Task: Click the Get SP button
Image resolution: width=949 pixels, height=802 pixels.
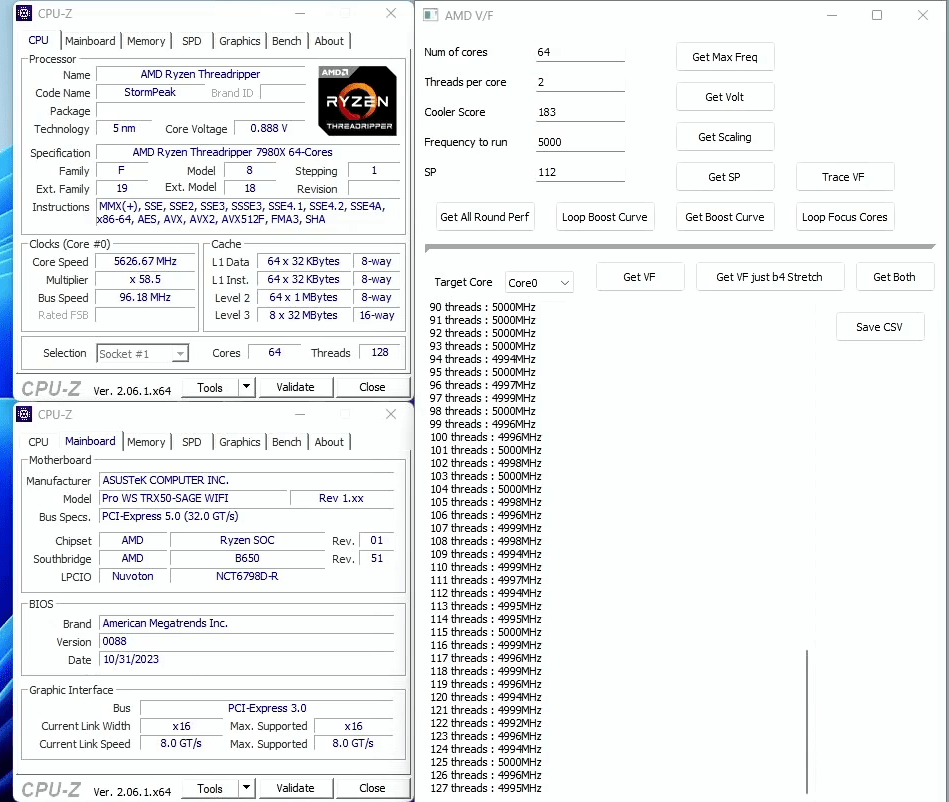Action: [724, 177]
